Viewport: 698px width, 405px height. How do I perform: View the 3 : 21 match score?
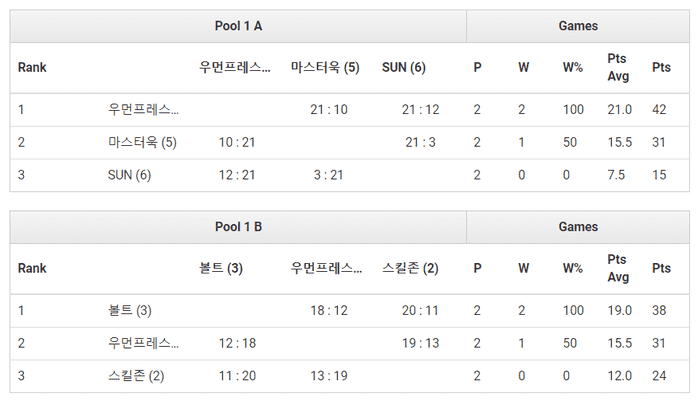[329, 175]
